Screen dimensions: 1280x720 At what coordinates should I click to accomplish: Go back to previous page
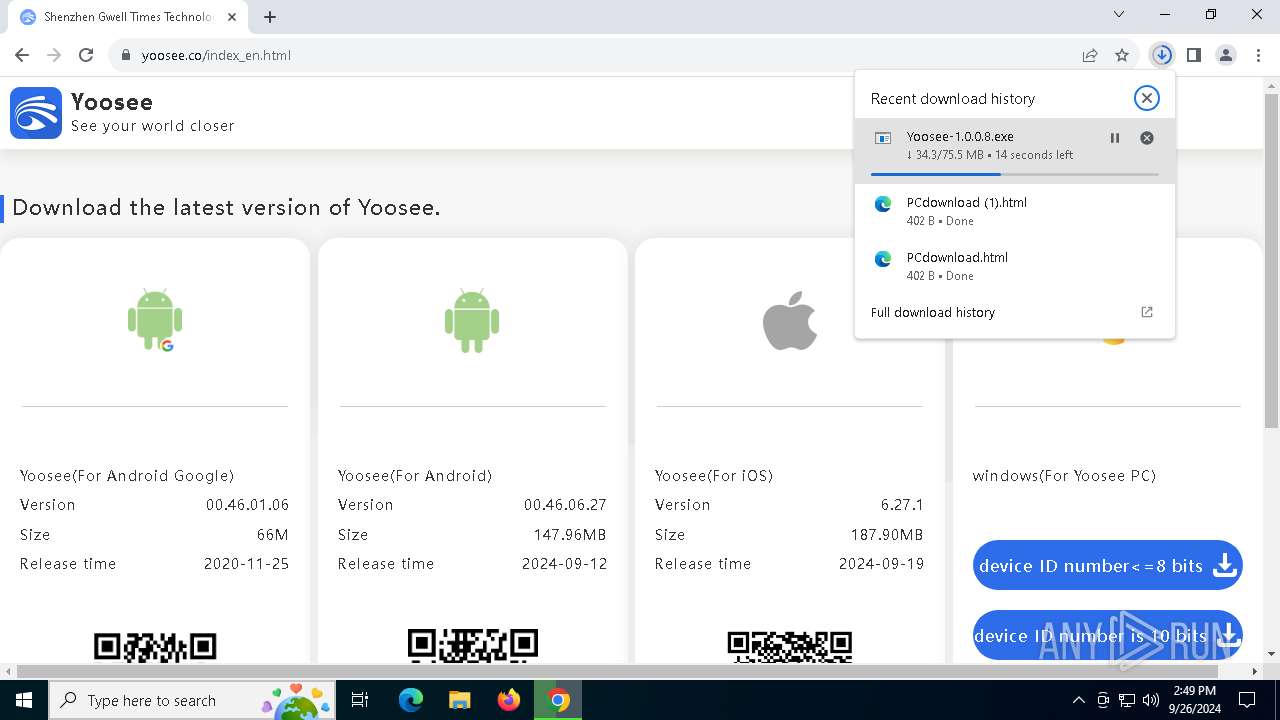point(22,55)
